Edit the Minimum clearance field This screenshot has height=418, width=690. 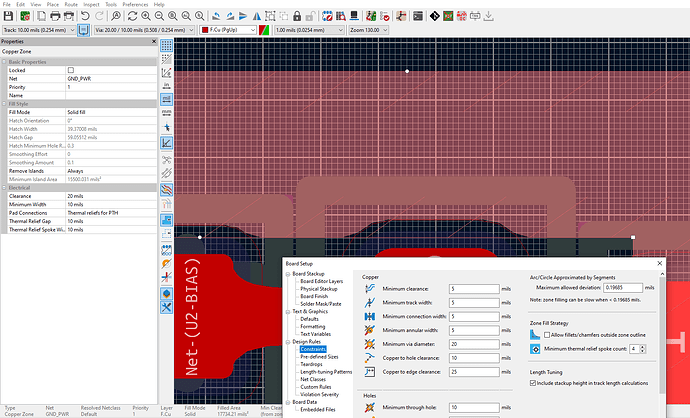coord(474,289)
